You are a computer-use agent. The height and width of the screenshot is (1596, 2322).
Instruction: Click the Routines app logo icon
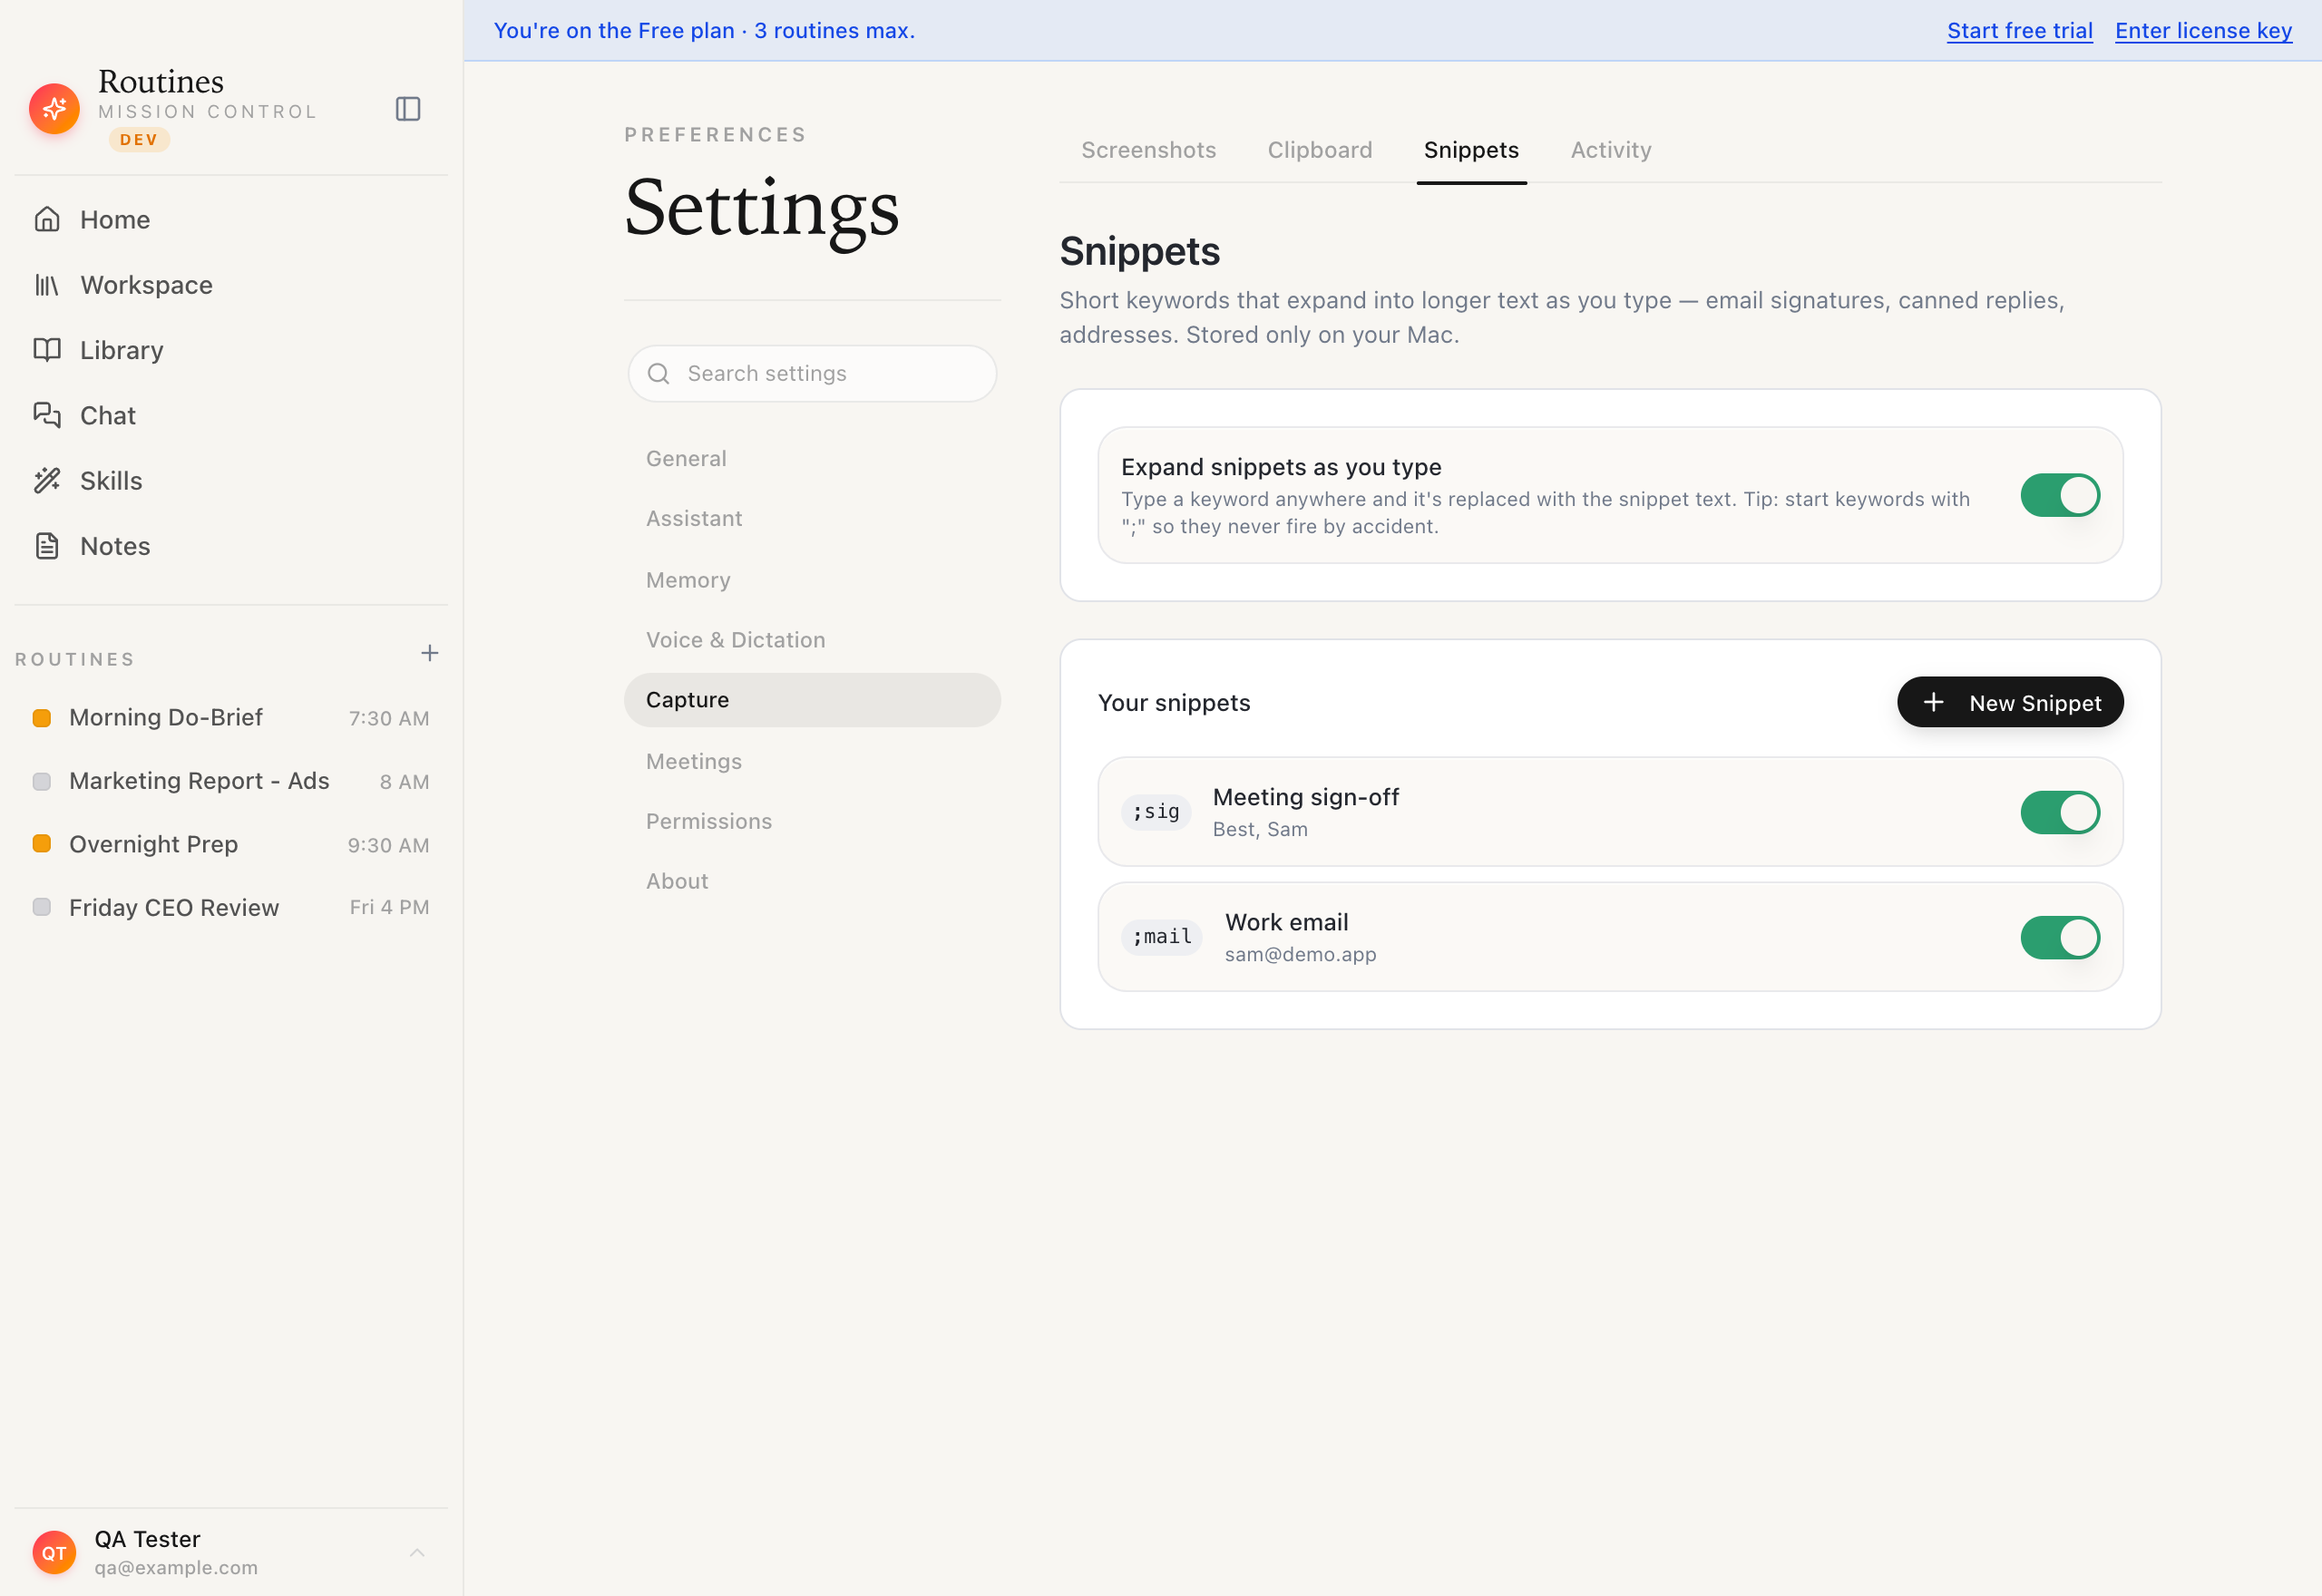[x=54, y=108]
